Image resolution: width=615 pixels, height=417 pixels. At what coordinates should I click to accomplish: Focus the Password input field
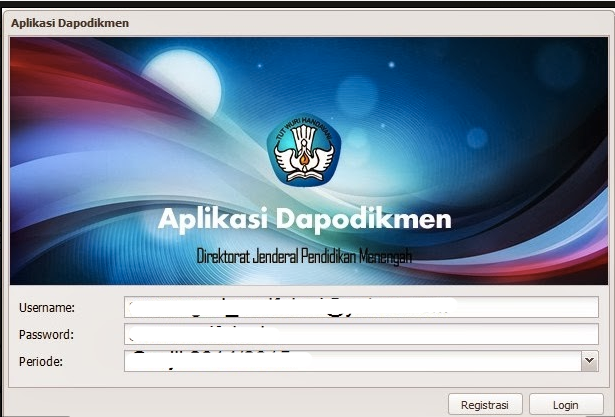tap(361, 334)
